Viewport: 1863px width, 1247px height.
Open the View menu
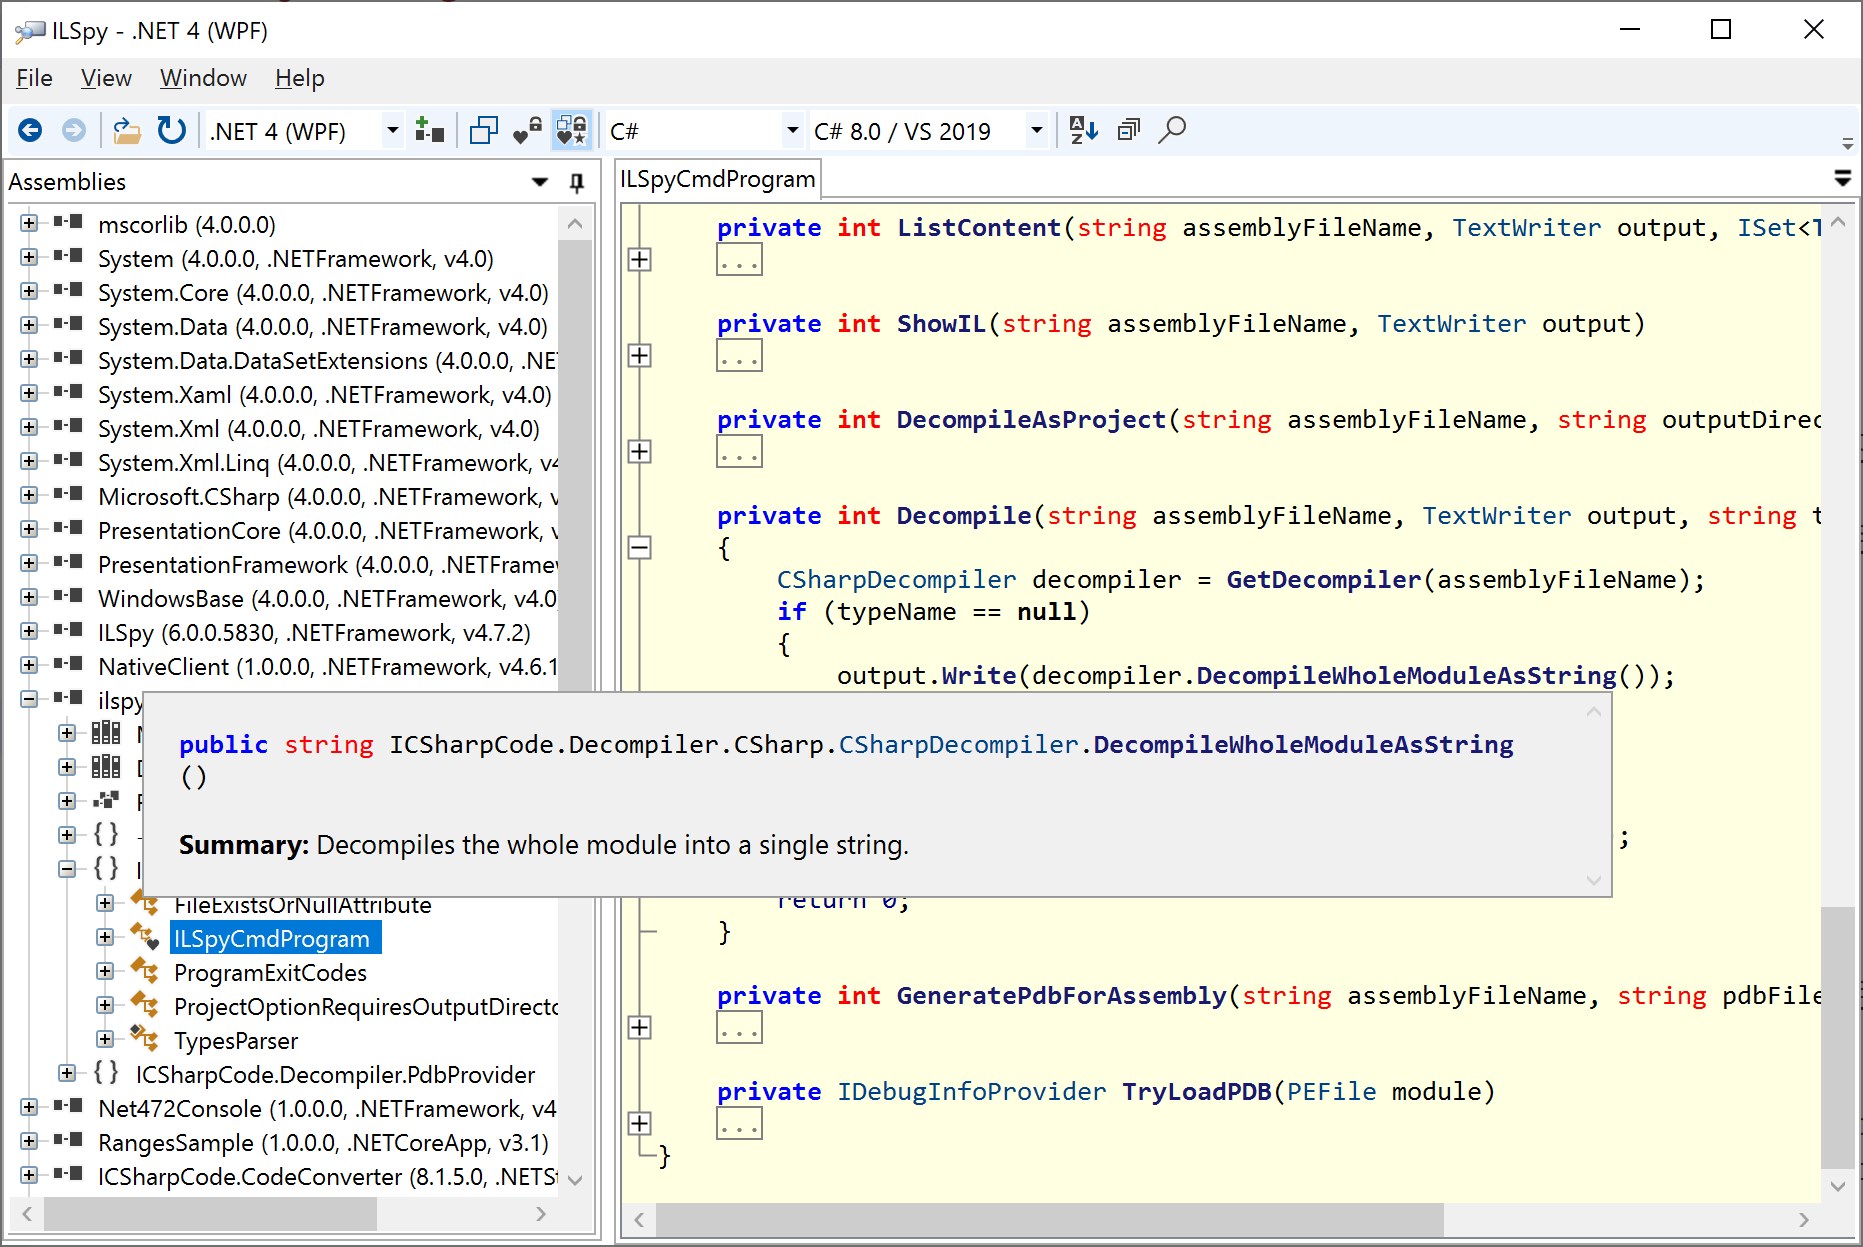point(106,78)
